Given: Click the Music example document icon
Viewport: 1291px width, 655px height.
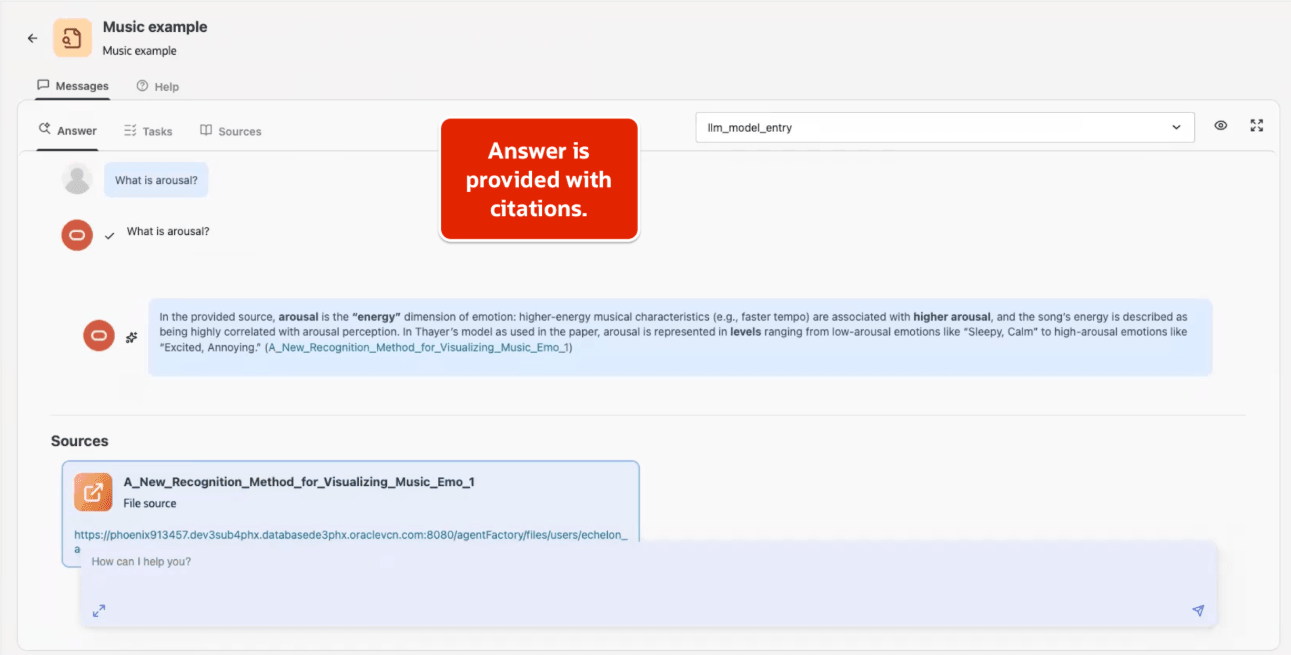Looking at the screenshot, I should 72,38.
